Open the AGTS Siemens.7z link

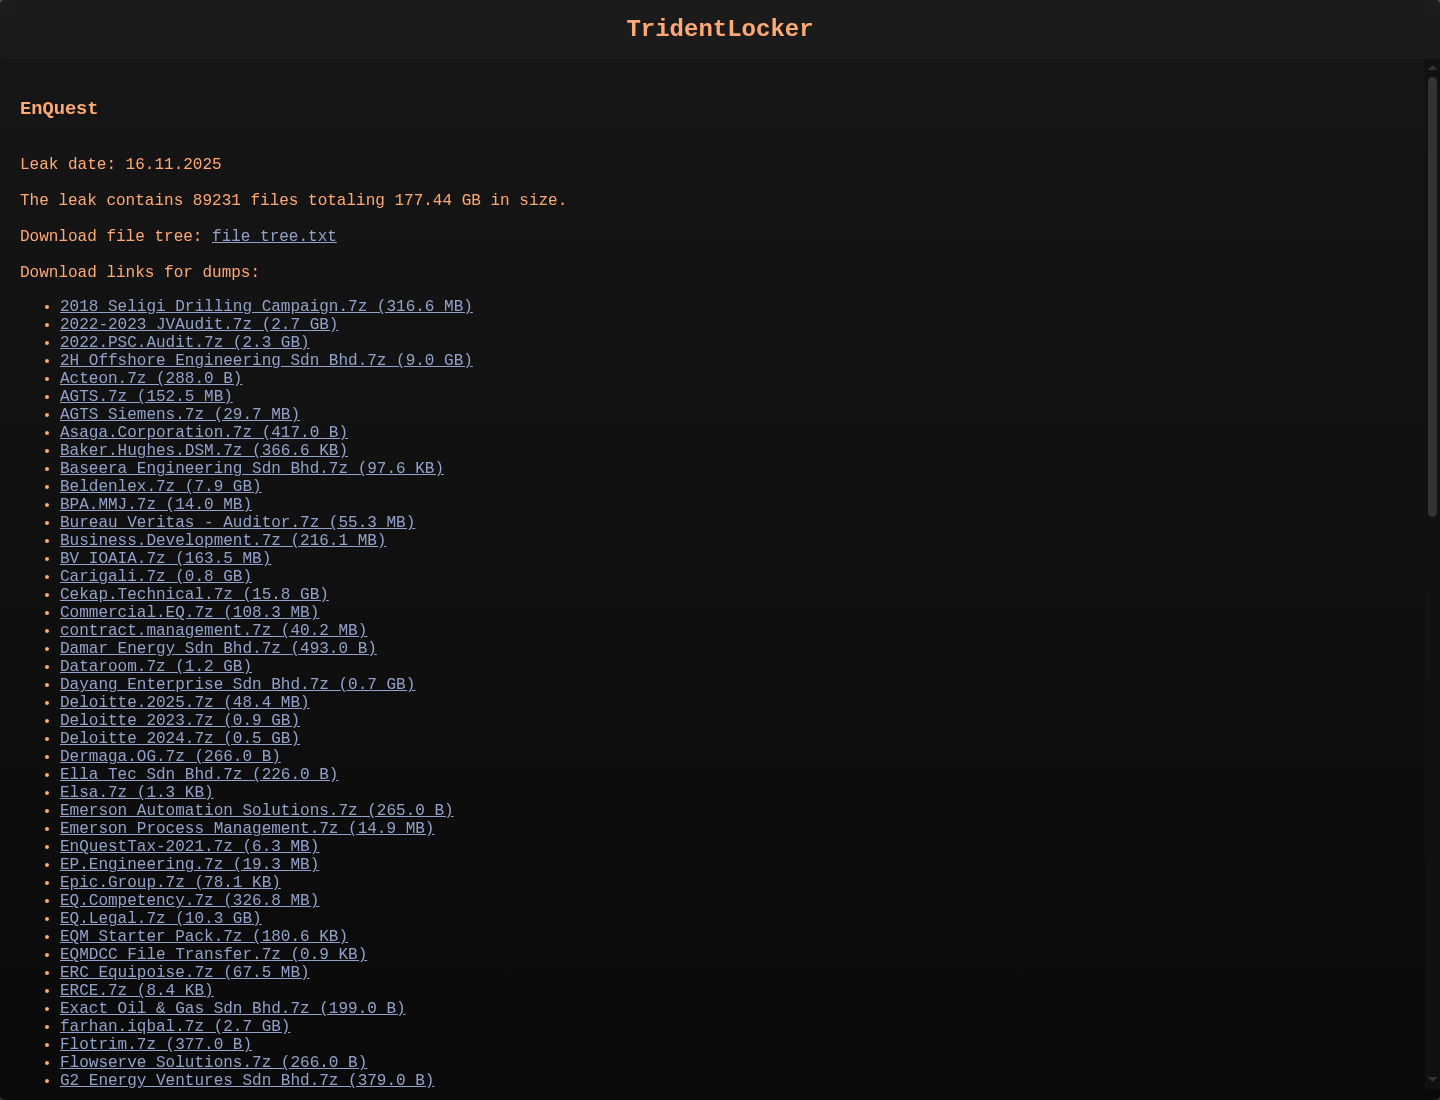[x=180, y=414]
